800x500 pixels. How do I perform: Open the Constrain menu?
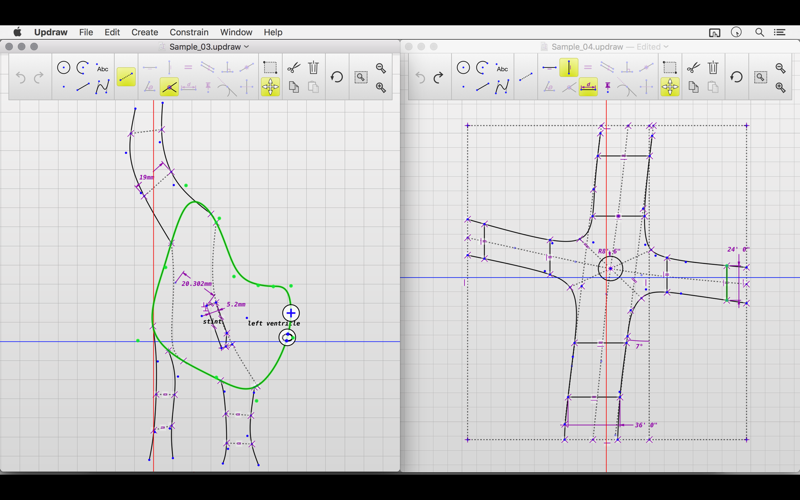[189, 32]
